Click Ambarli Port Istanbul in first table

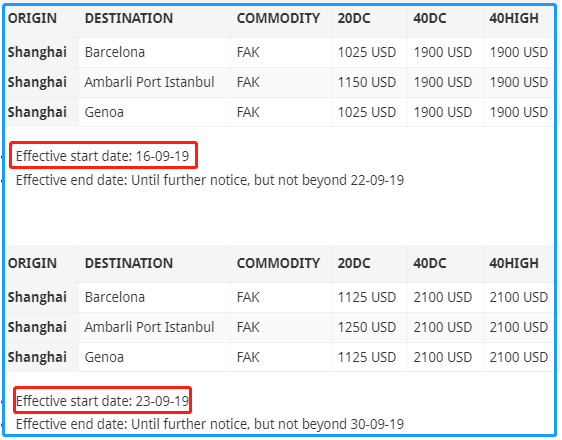click(x=149, y=82)
